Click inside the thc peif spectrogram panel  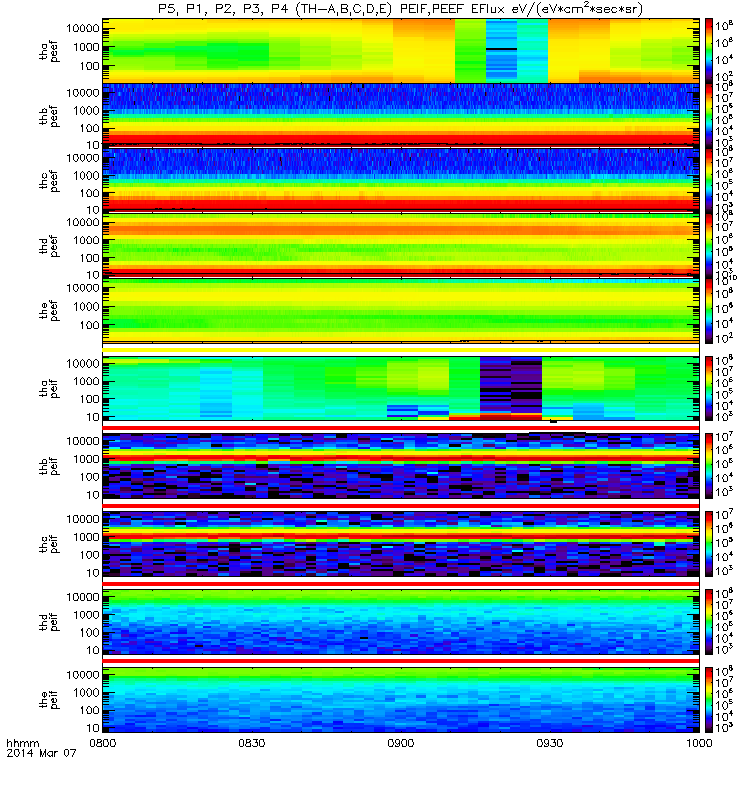(x=401, y=544)
